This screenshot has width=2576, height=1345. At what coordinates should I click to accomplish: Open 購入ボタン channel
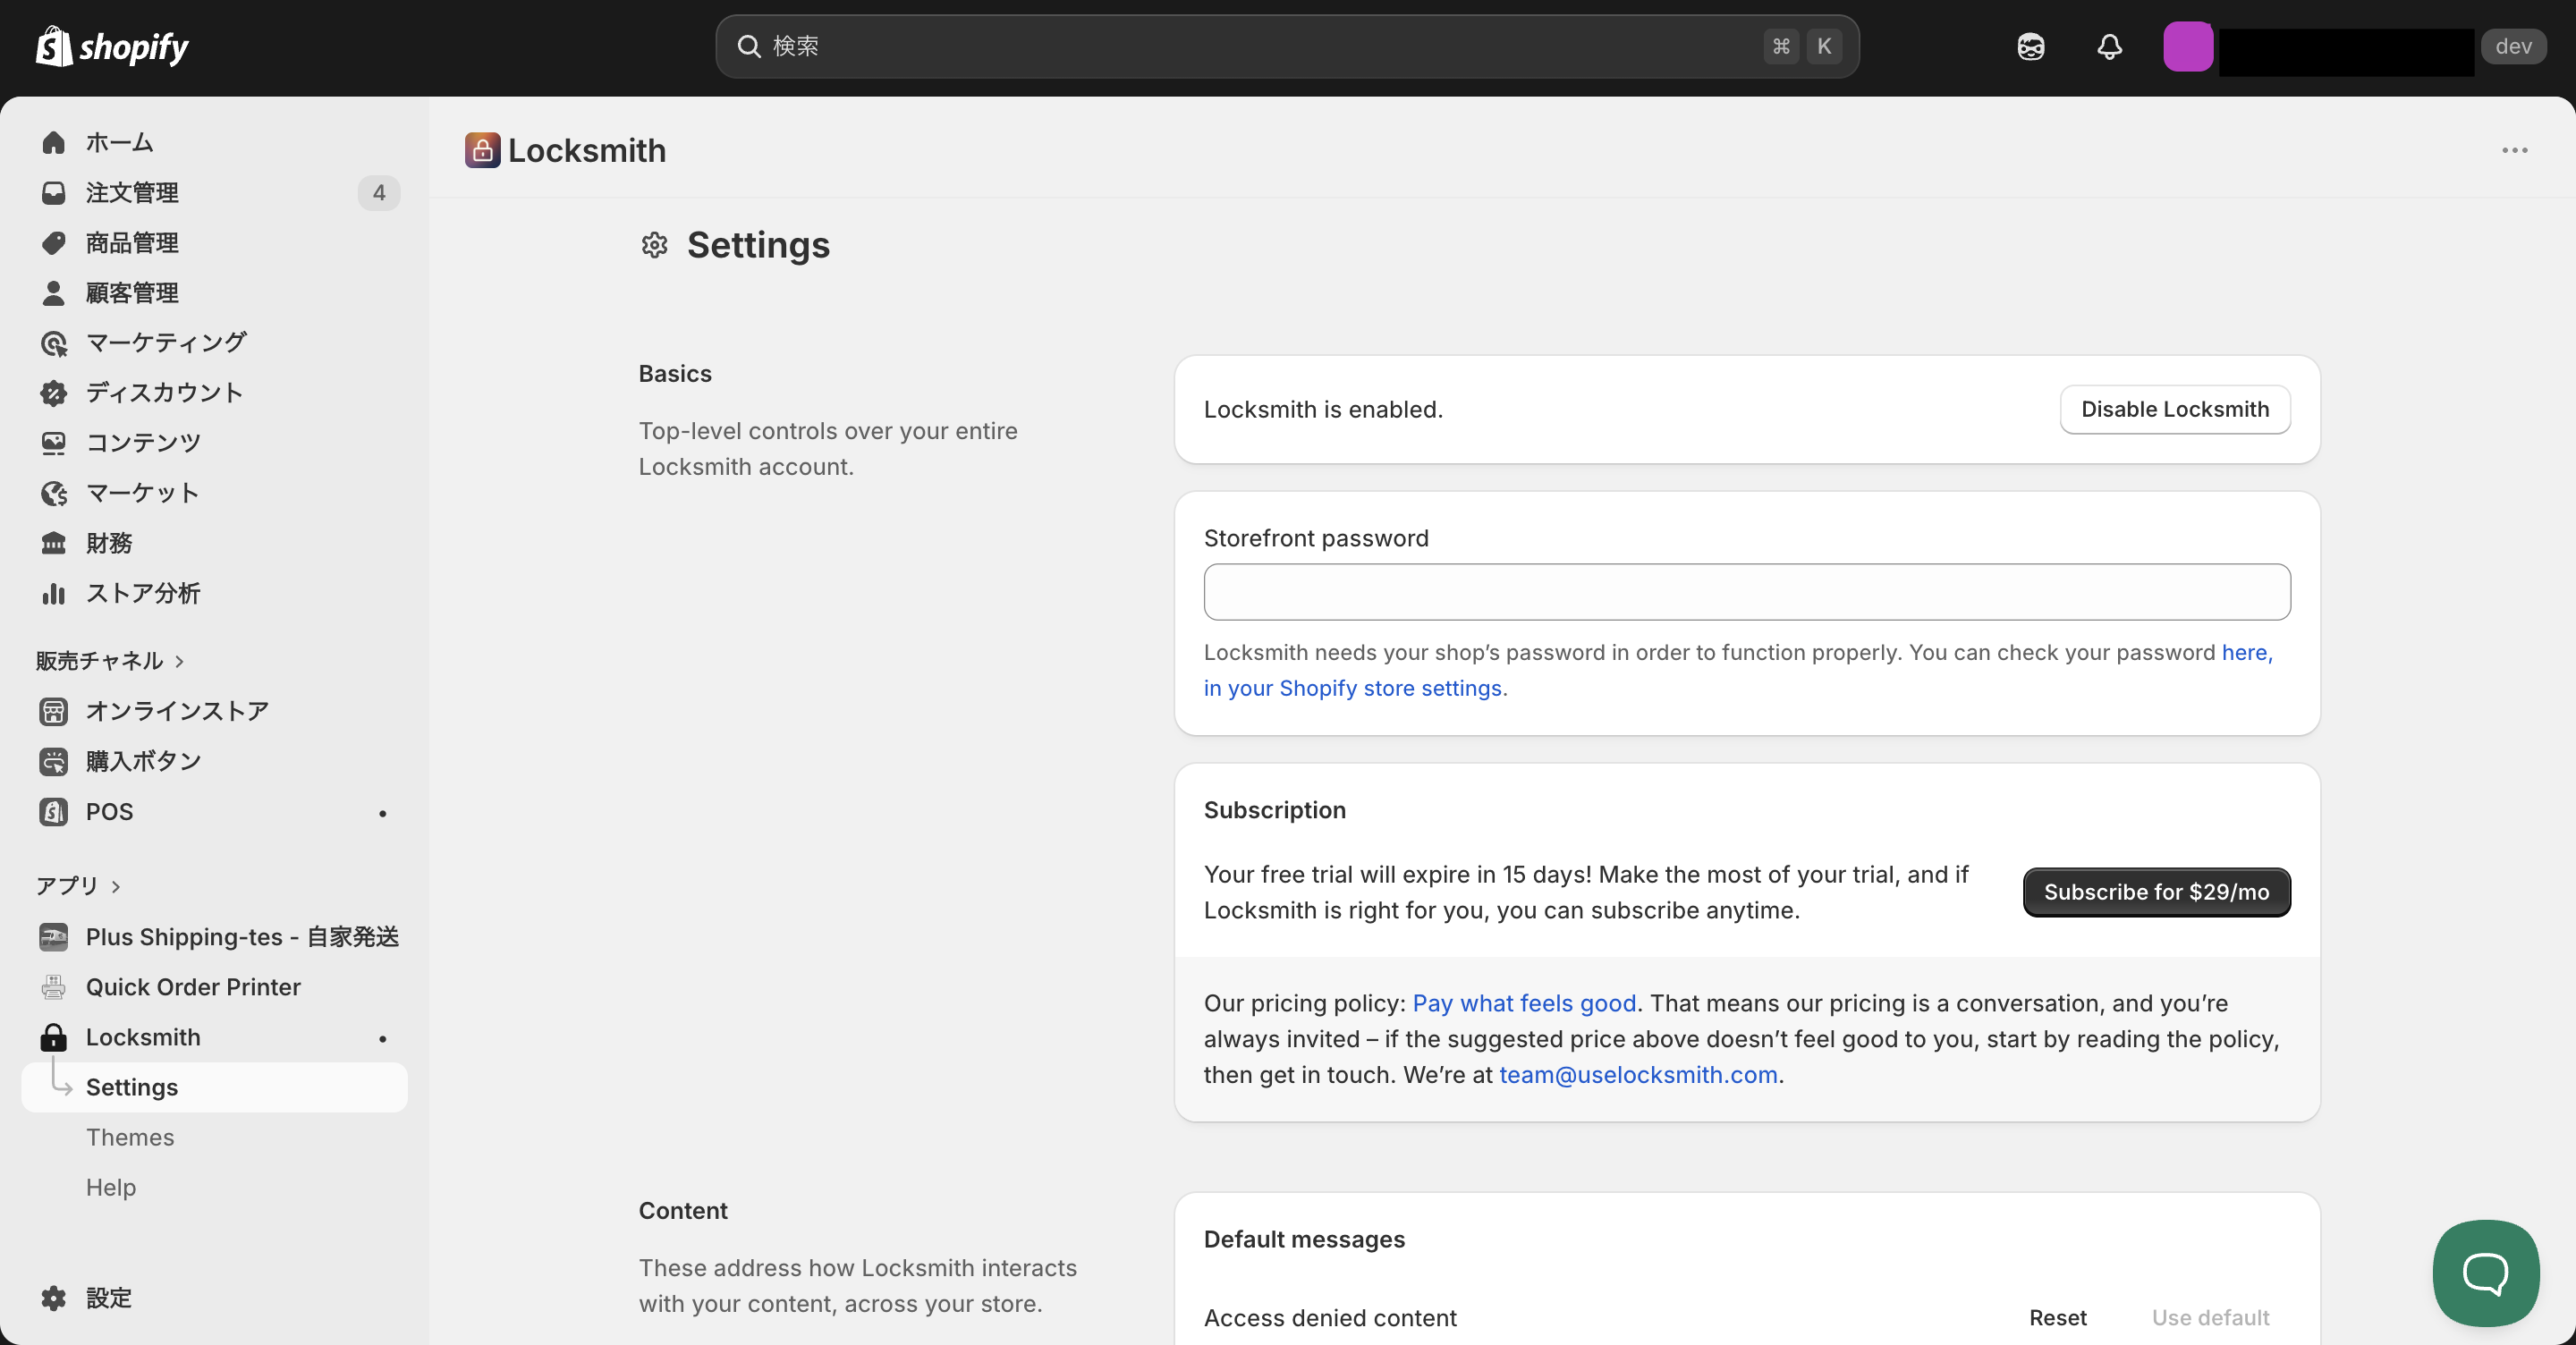point(143,761)
